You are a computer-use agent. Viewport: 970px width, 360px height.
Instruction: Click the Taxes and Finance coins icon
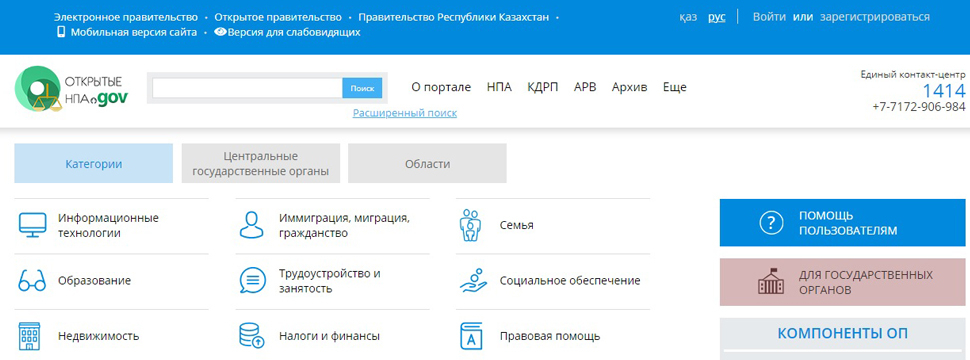252,336
